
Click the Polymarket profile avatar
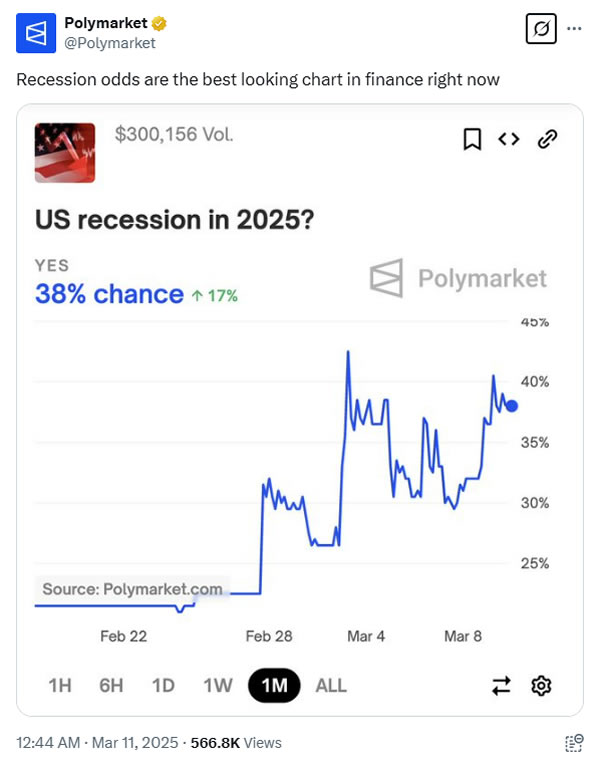(x=36, y=33)
